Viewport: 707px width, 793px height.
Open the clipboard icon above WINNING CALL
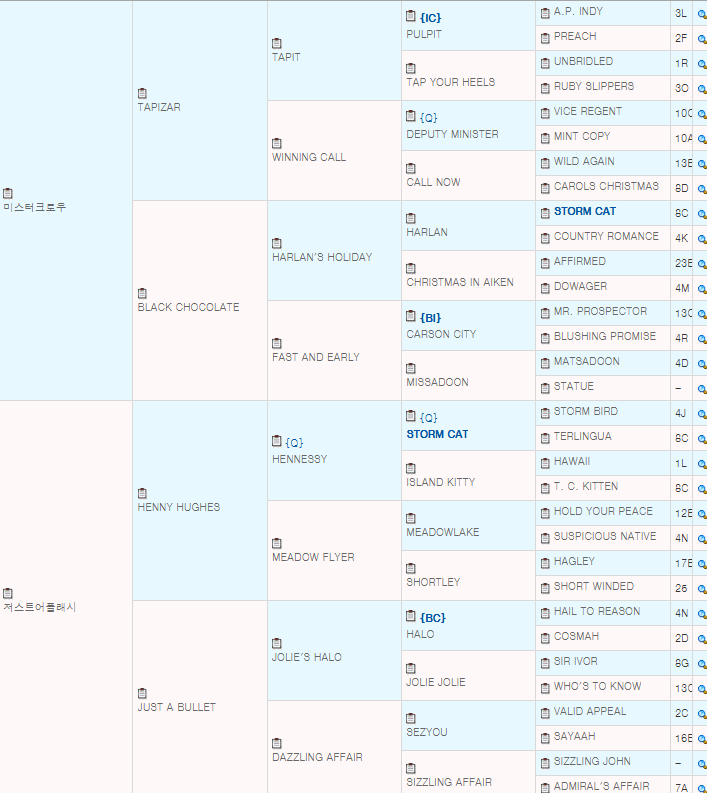[277, 143]
